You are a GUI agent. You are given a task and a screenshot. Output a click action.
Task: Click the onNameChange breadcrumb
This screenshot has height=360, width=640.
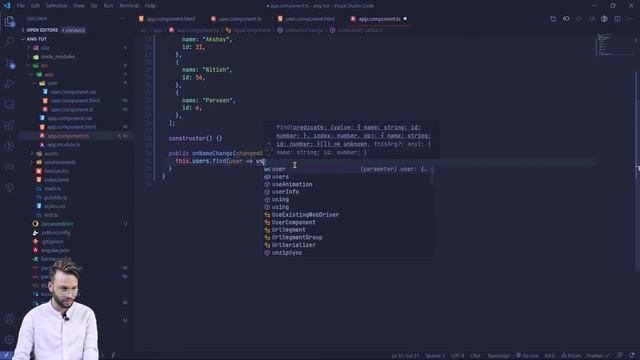(301, 30)
